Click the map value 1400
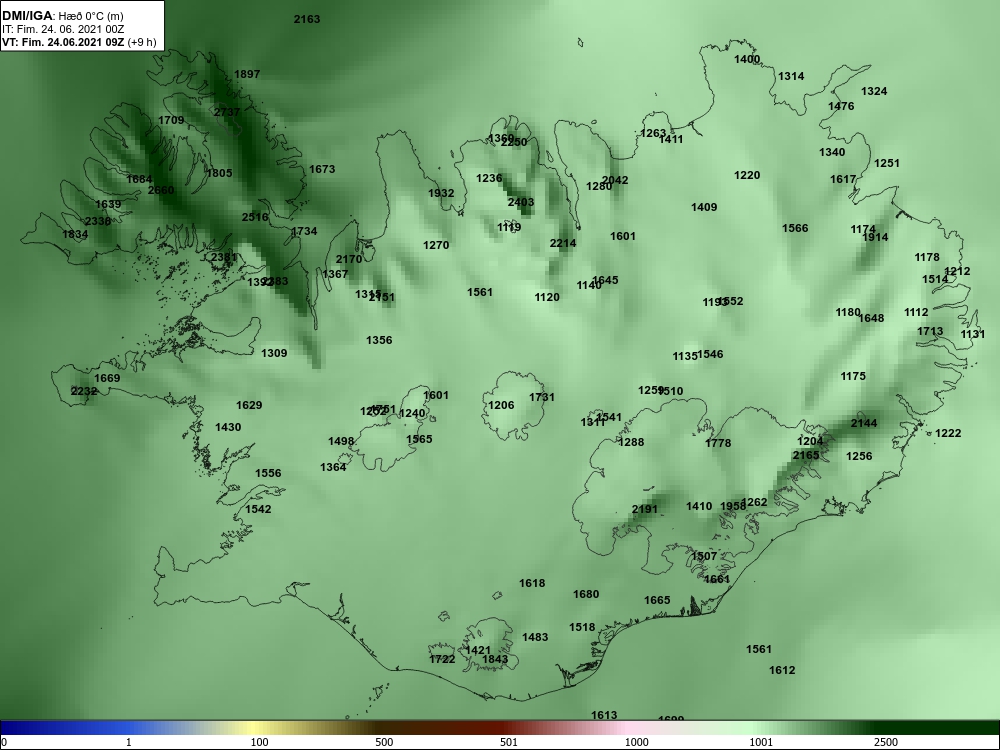The width and height of the screenshot is (1000, 750). coord(747,59)
